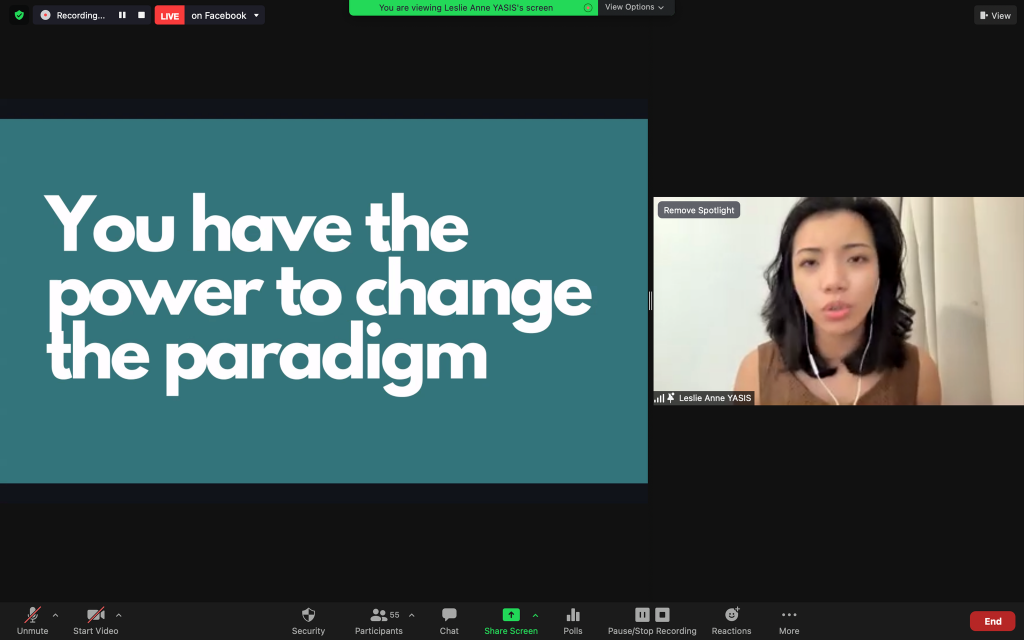The image size is (1024, 640).
Task: Click the Recording status indicator
Action: pos(72,15)
